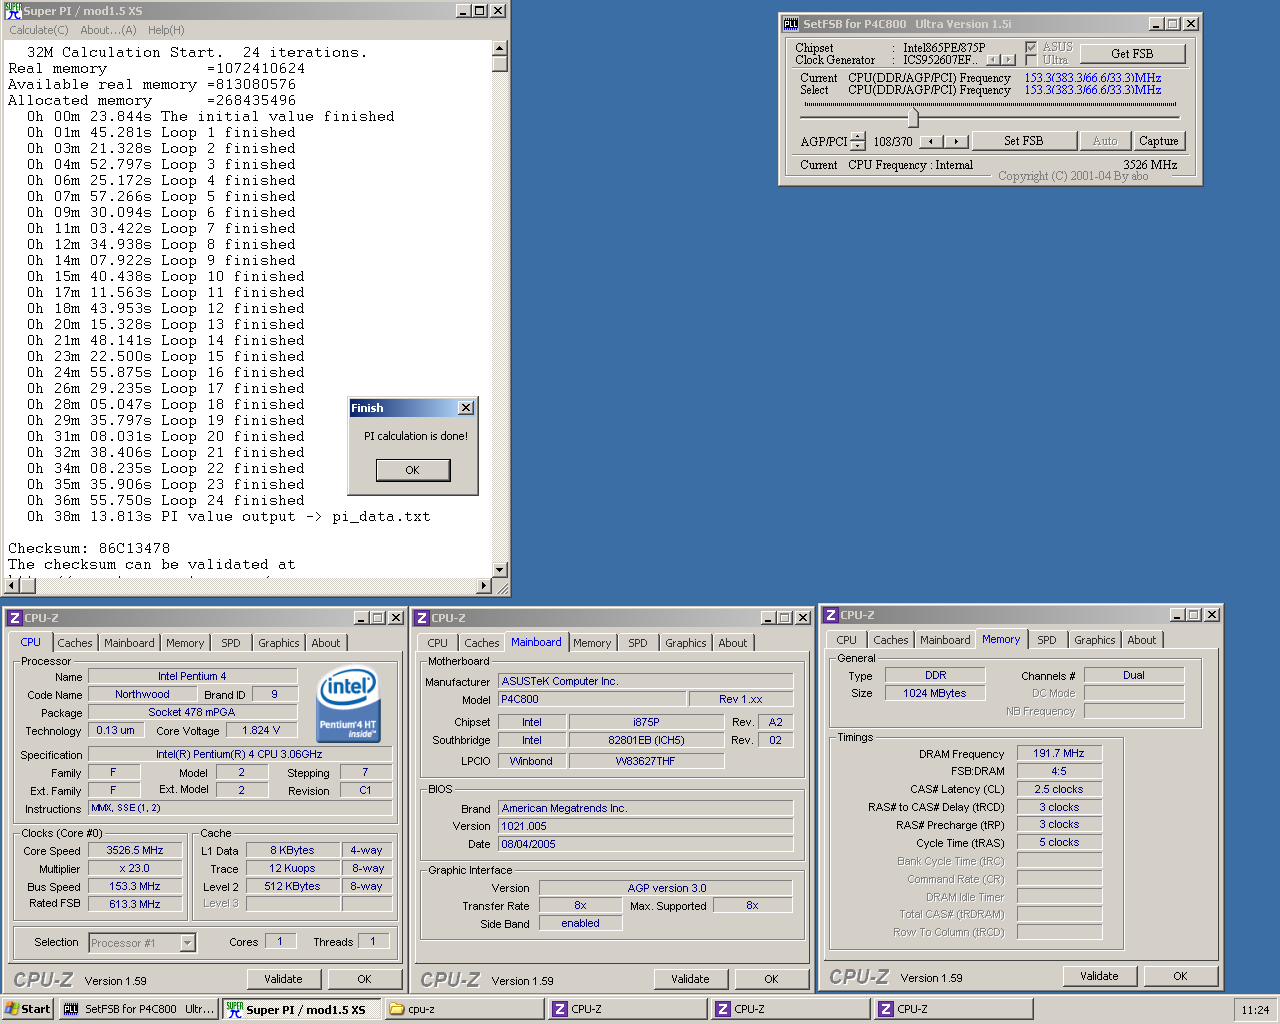This screenshot has width=1280, height=1024.
Task: Click the Z icon of the CPU-Z Memory window
Action: 830,615
